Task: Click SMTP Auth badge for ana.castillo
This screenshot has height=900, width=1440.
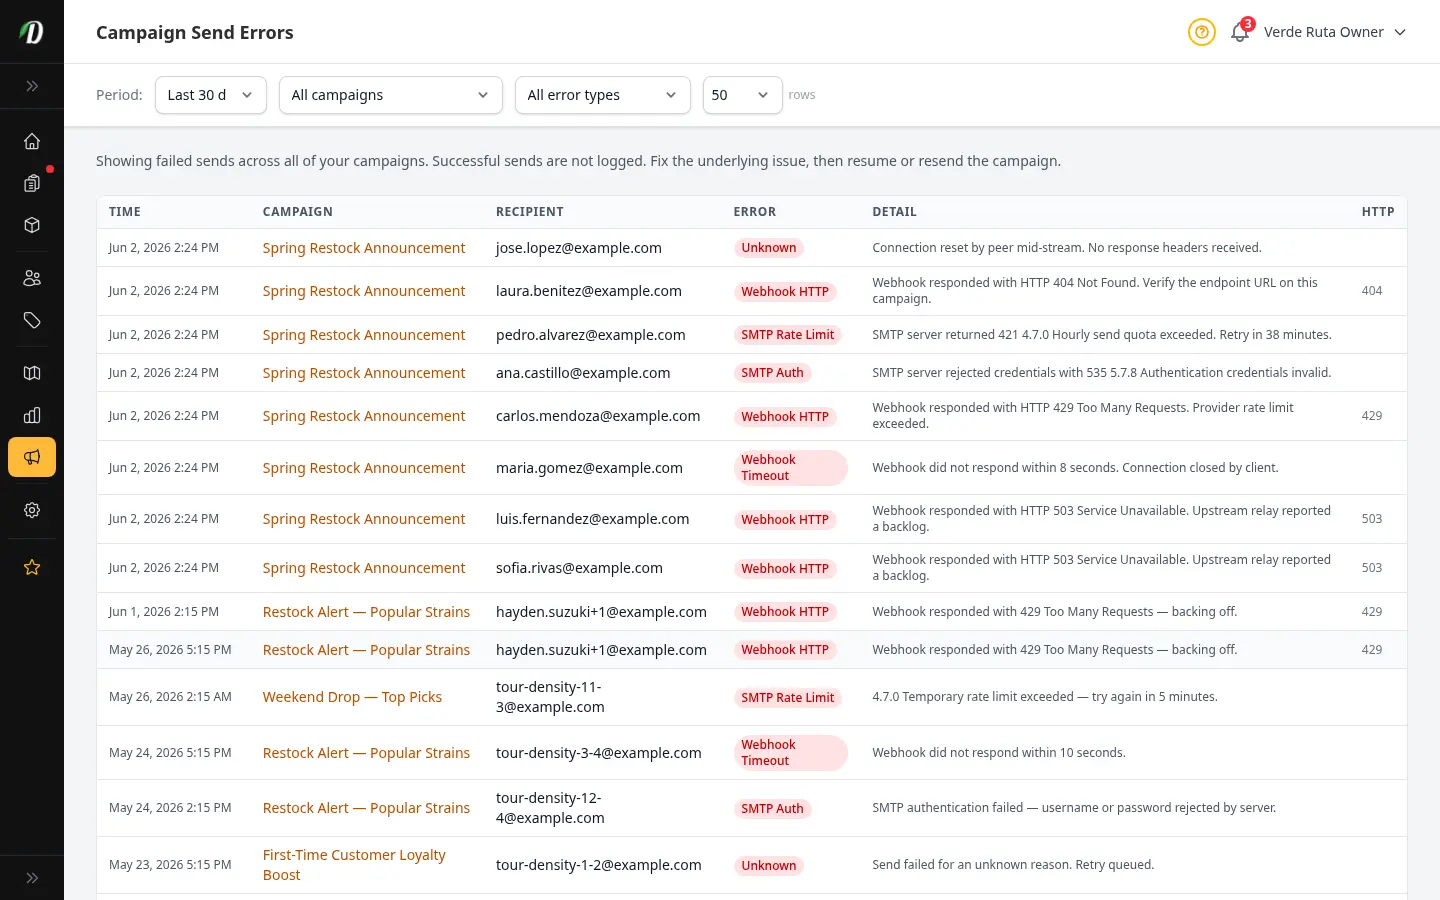Action: (772, 373)
